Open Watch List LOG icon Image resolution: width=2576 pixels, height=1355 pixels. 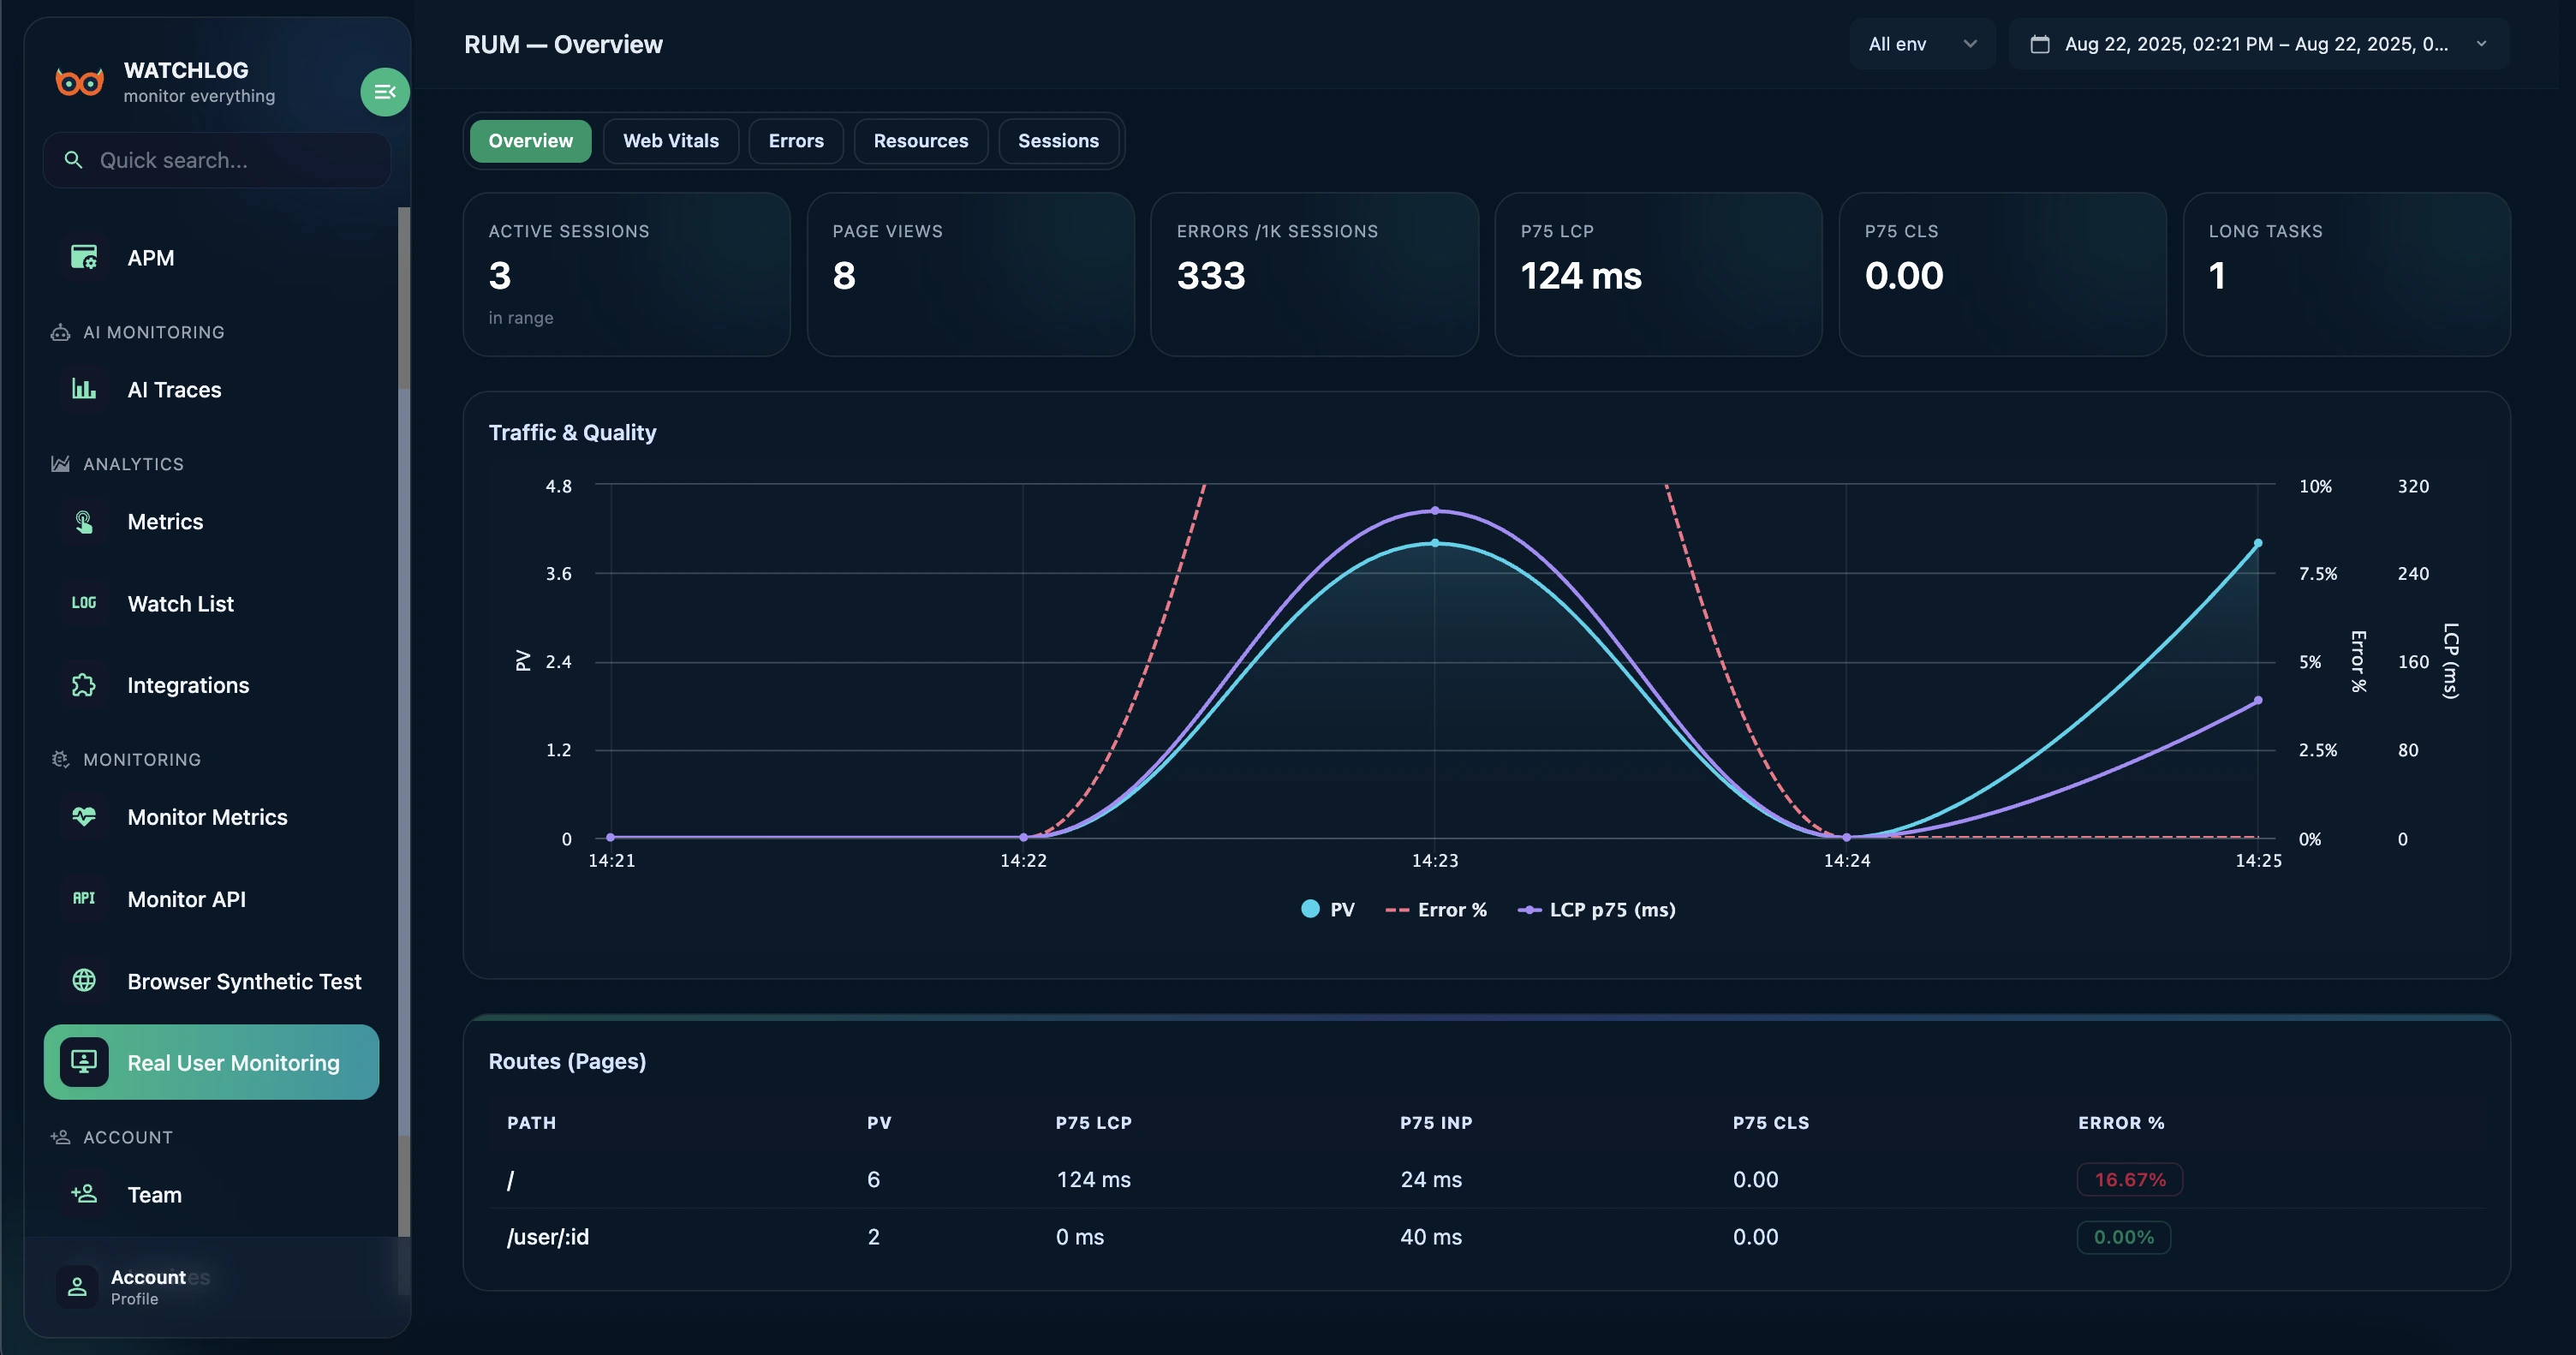click(x=84, y=603)
